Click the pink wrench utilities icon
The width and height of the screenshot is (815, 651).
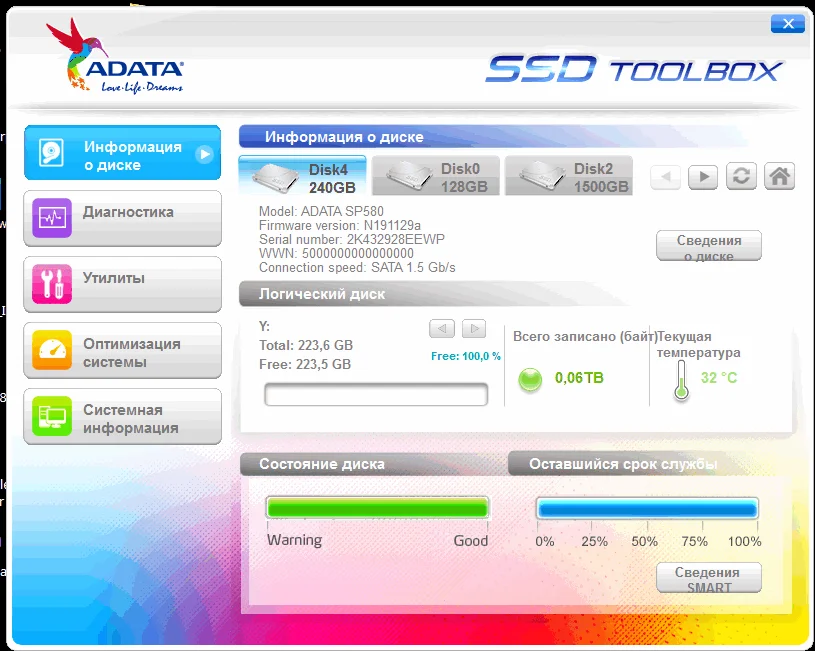(x=52, y=284)
